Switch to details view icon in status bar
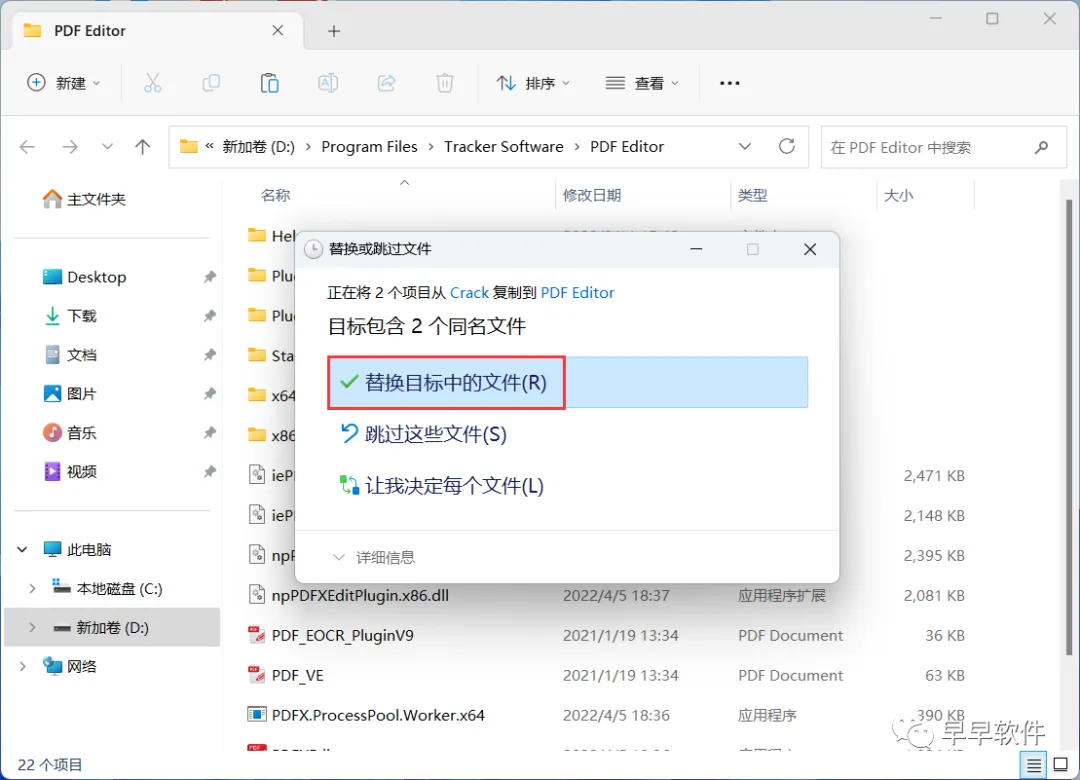Viewport: 1080px width, 780px height. click(1033, 764)
